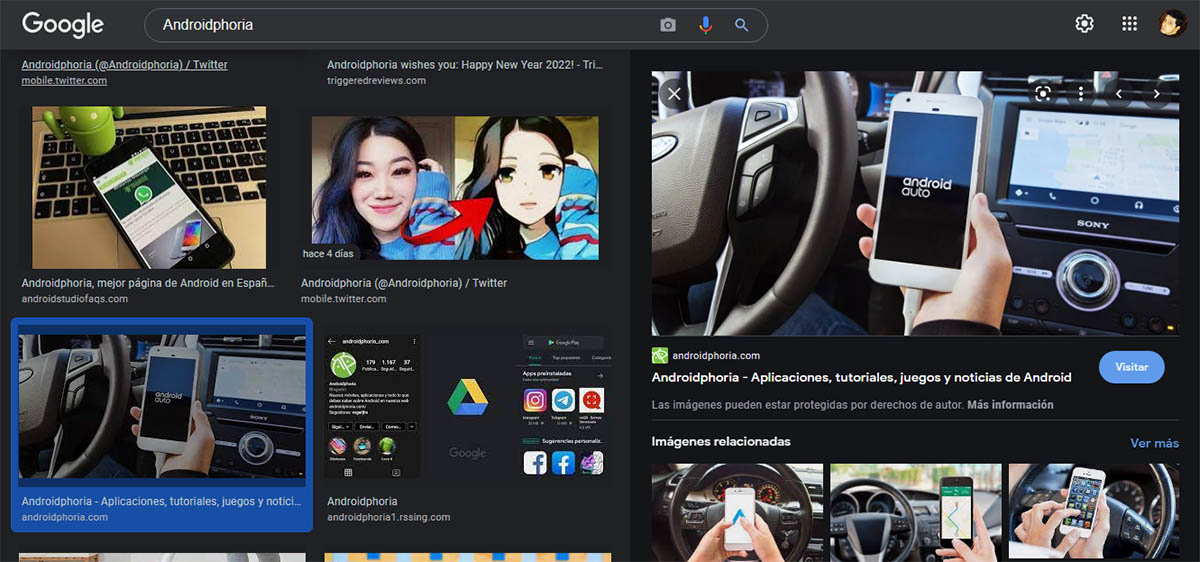The height and width of the screenshot is (562, 1200).
Task: Click the magnifying glass search button
Action: coord(741,25)
